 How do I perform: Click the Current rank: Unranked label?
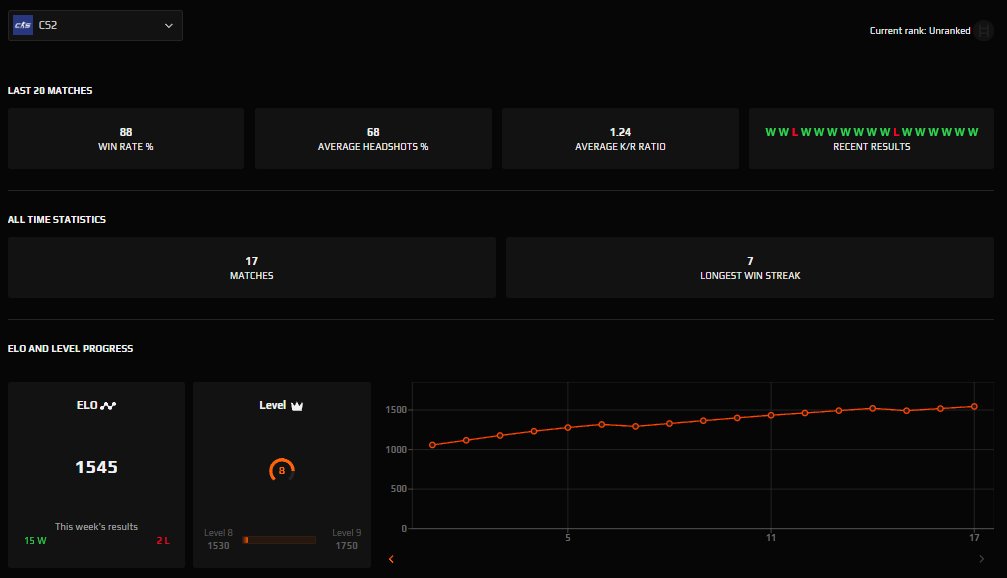(x=920, y=31)
